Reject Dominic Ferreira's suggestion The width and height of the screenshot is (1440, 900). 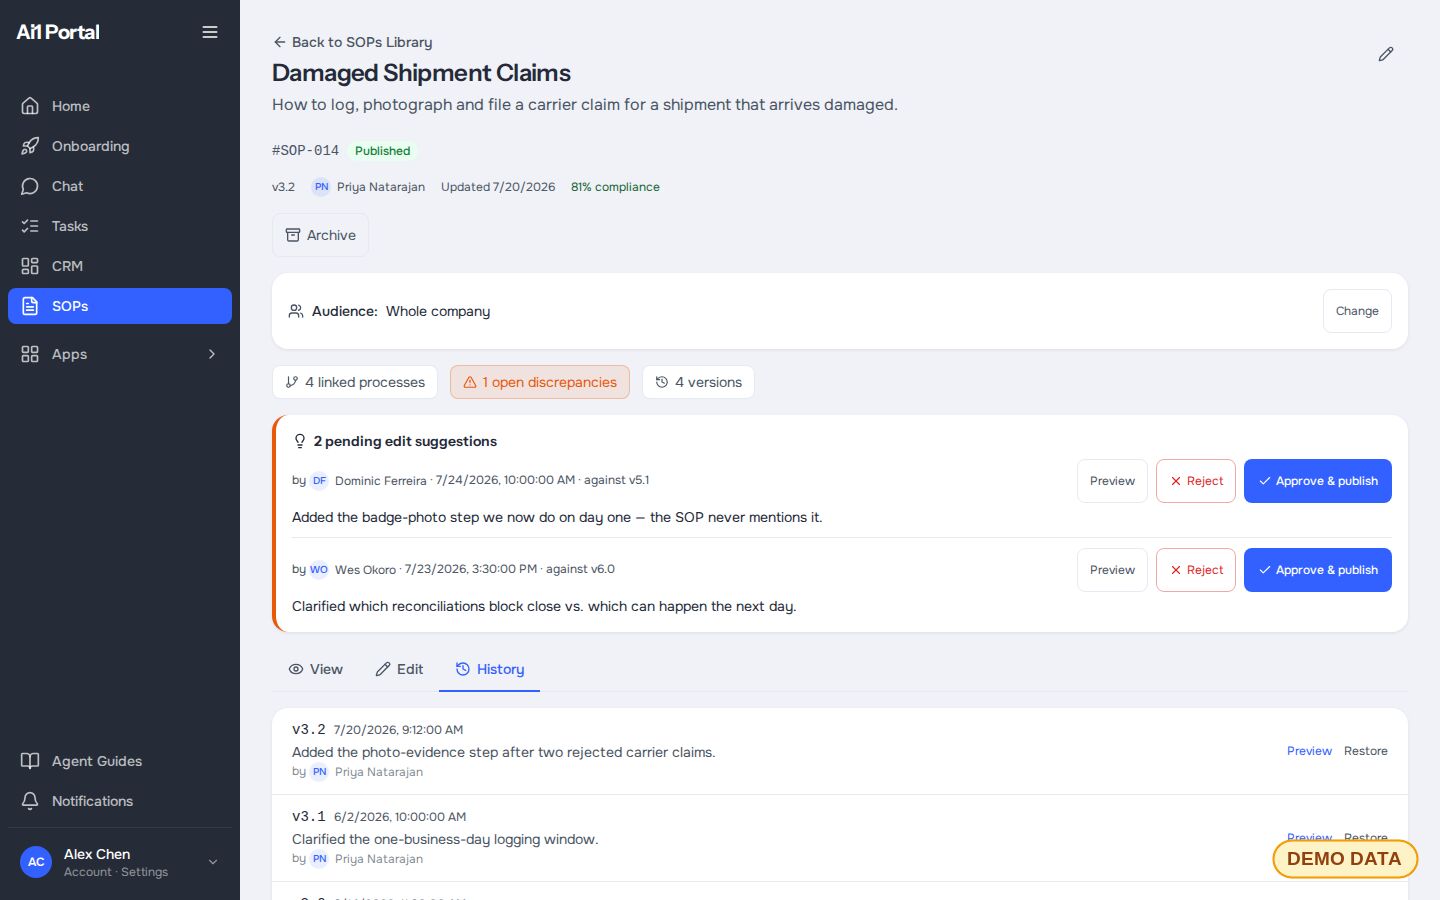pyautogui.click(x=1196, y=481)
